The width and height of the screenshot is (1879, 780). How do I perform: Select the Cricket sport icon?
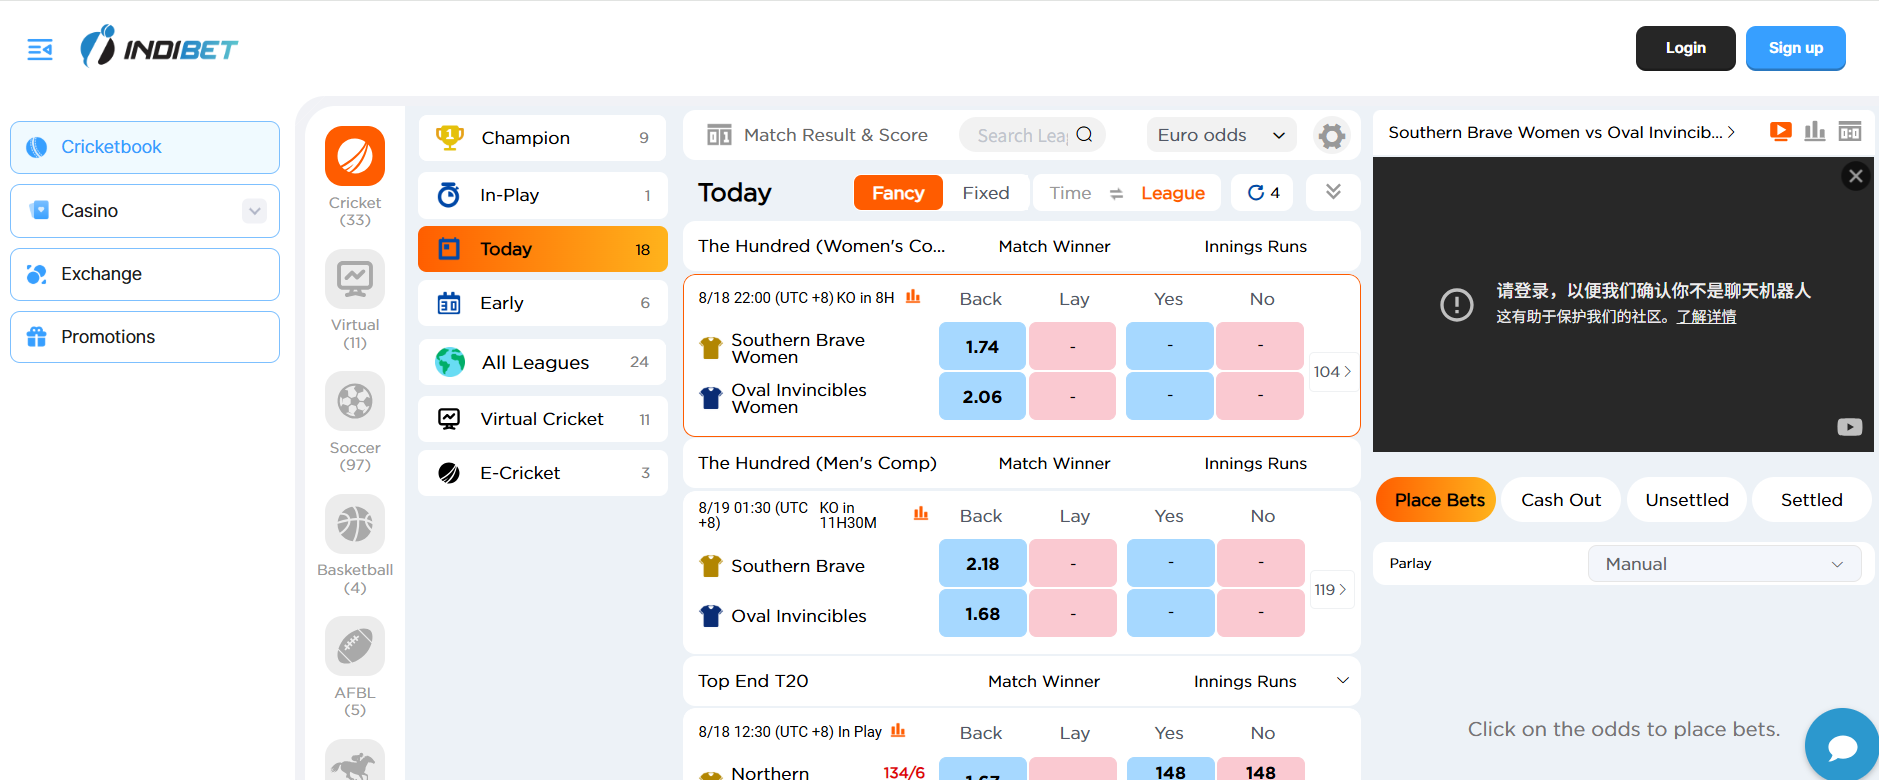click(x=355, y=156)
